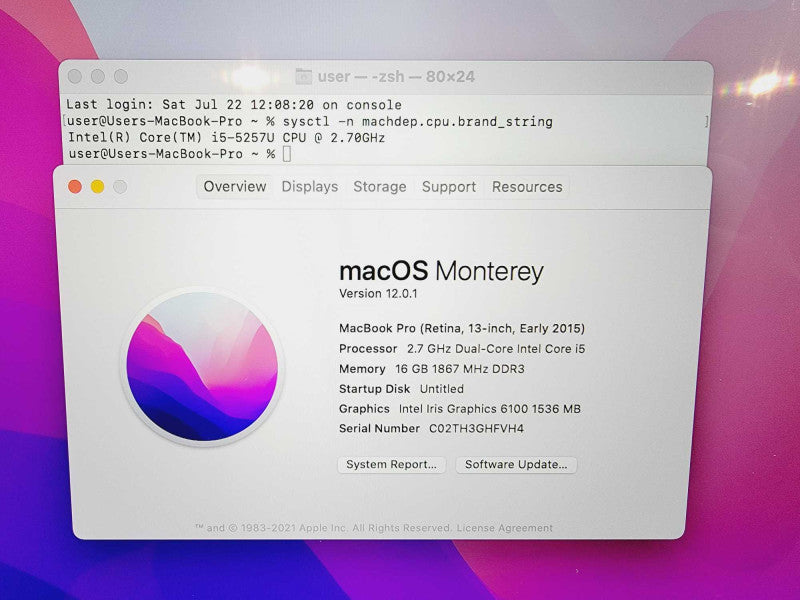
Task: Click the Terminal cursor at the last prompt
Action: coord(287,154)
